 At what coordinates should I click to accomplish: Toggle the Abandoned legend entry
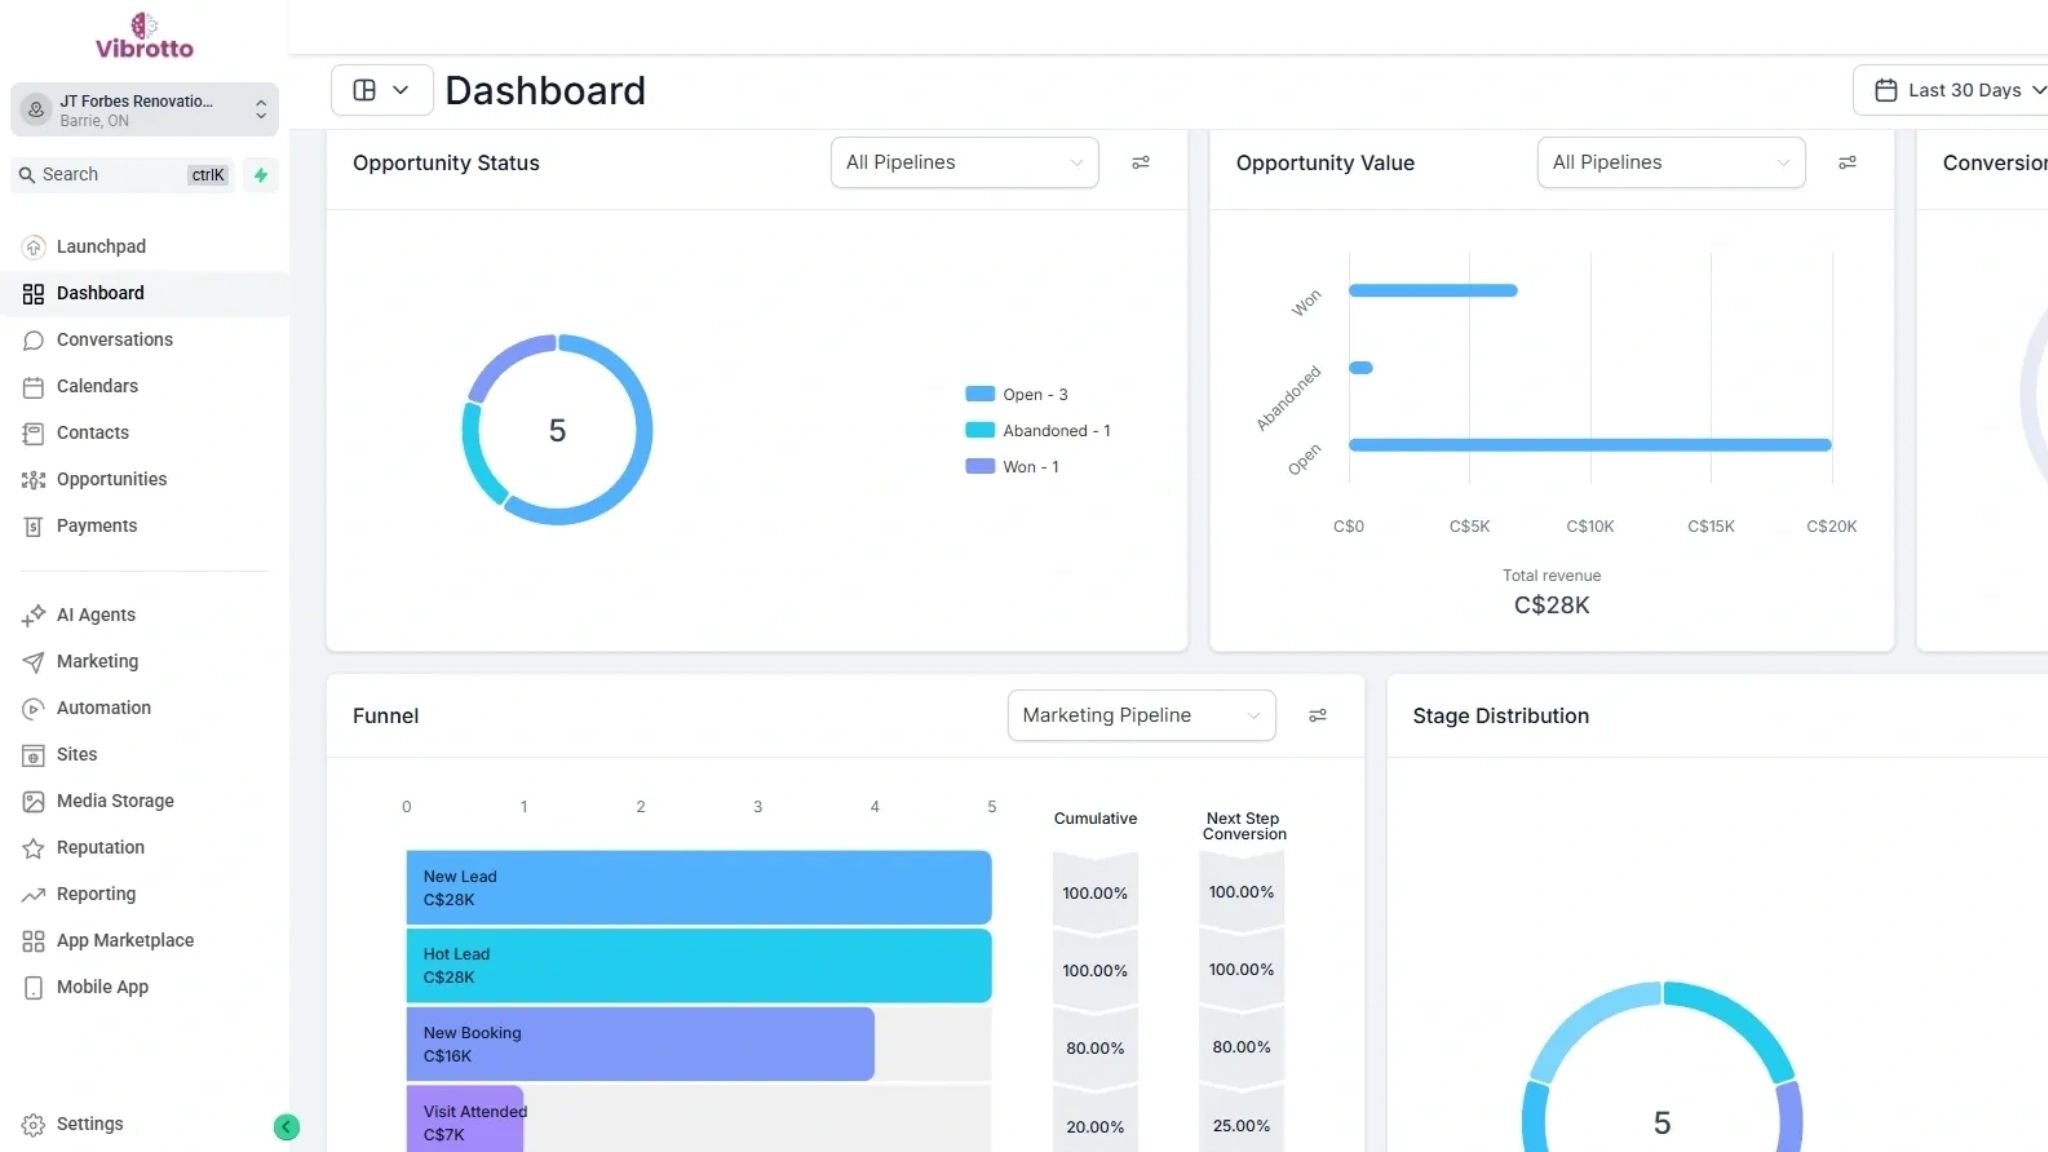coord(1039,430)
